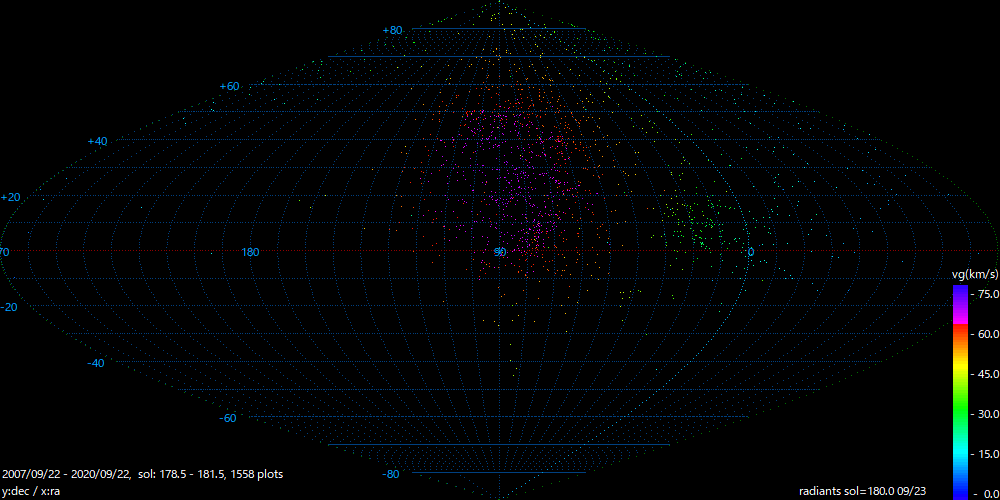Click the 15.0 velocity scale label
The image size is (1000, 500).
pos(986,454)
